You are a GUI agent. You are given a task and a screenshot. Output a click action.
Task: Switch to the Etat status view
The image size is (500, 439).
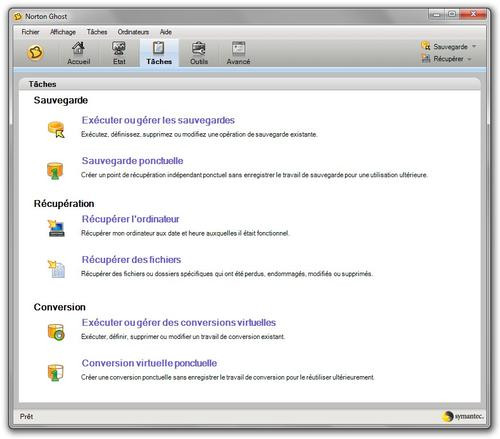click(119, 53)
